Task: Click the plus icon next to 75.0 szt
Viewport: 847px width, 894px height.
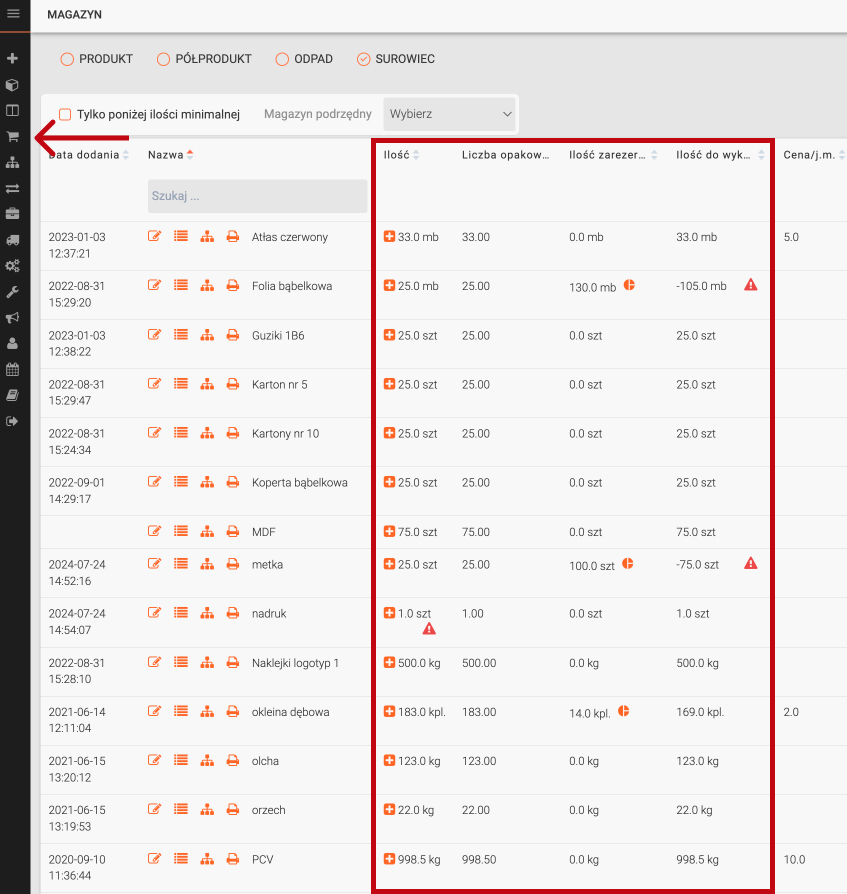Action: click(389, 531)
